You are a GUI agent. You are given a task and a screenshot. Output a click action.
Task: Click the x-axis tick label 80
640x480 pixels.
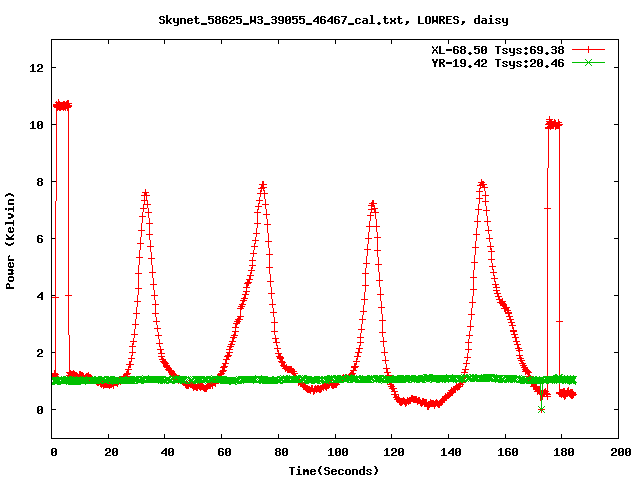(281, 452)
